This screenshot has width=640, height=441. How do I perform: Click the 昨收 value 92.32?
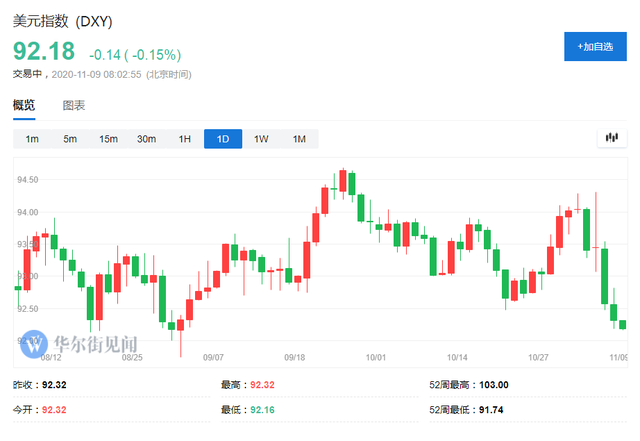click(x=54, y=385)
